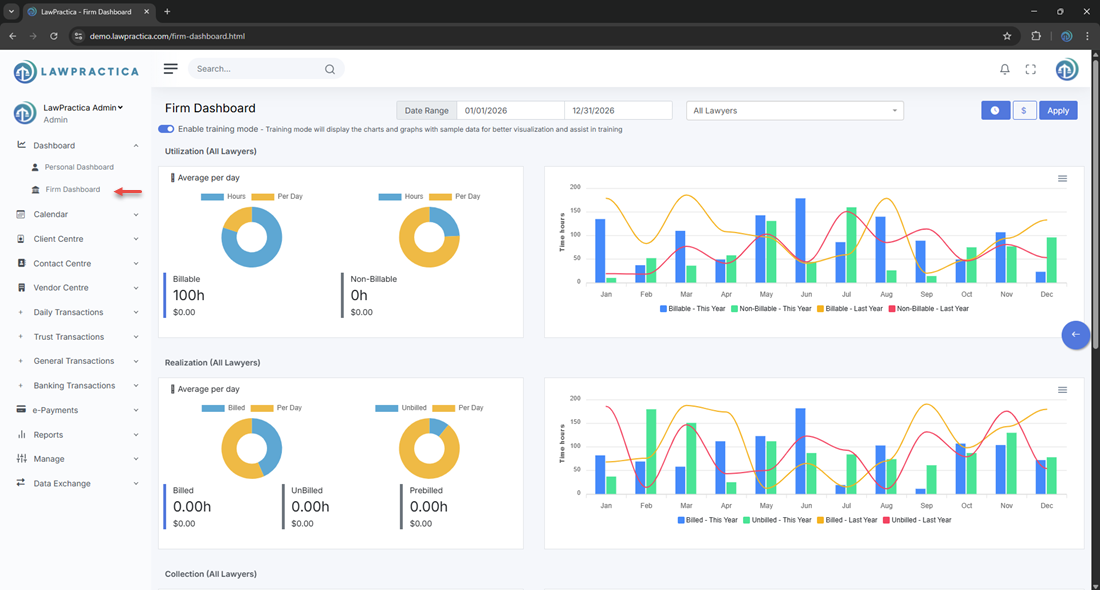Open Personal Dashboard in the sidebar

pos(79,167)
